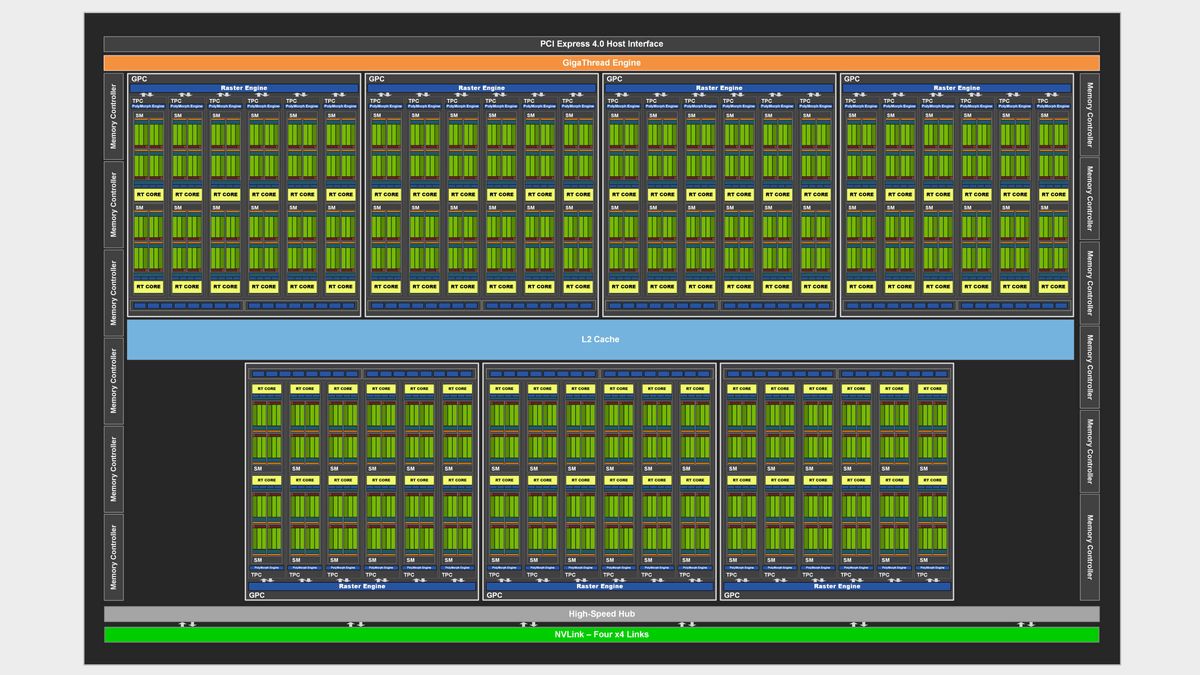Click the green NVLink Four x4 Links bar
Screen dimensions: 1200x675
tap(601, 635)
